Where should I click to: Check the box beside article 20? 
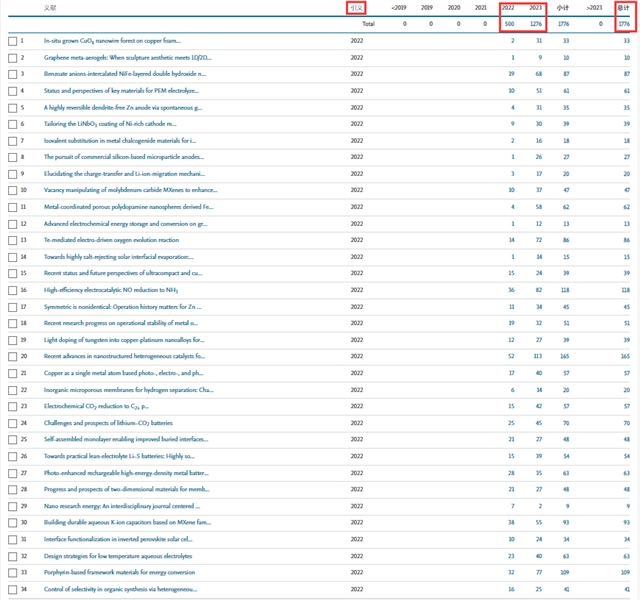pyautogui.click(x=12, y=355)
